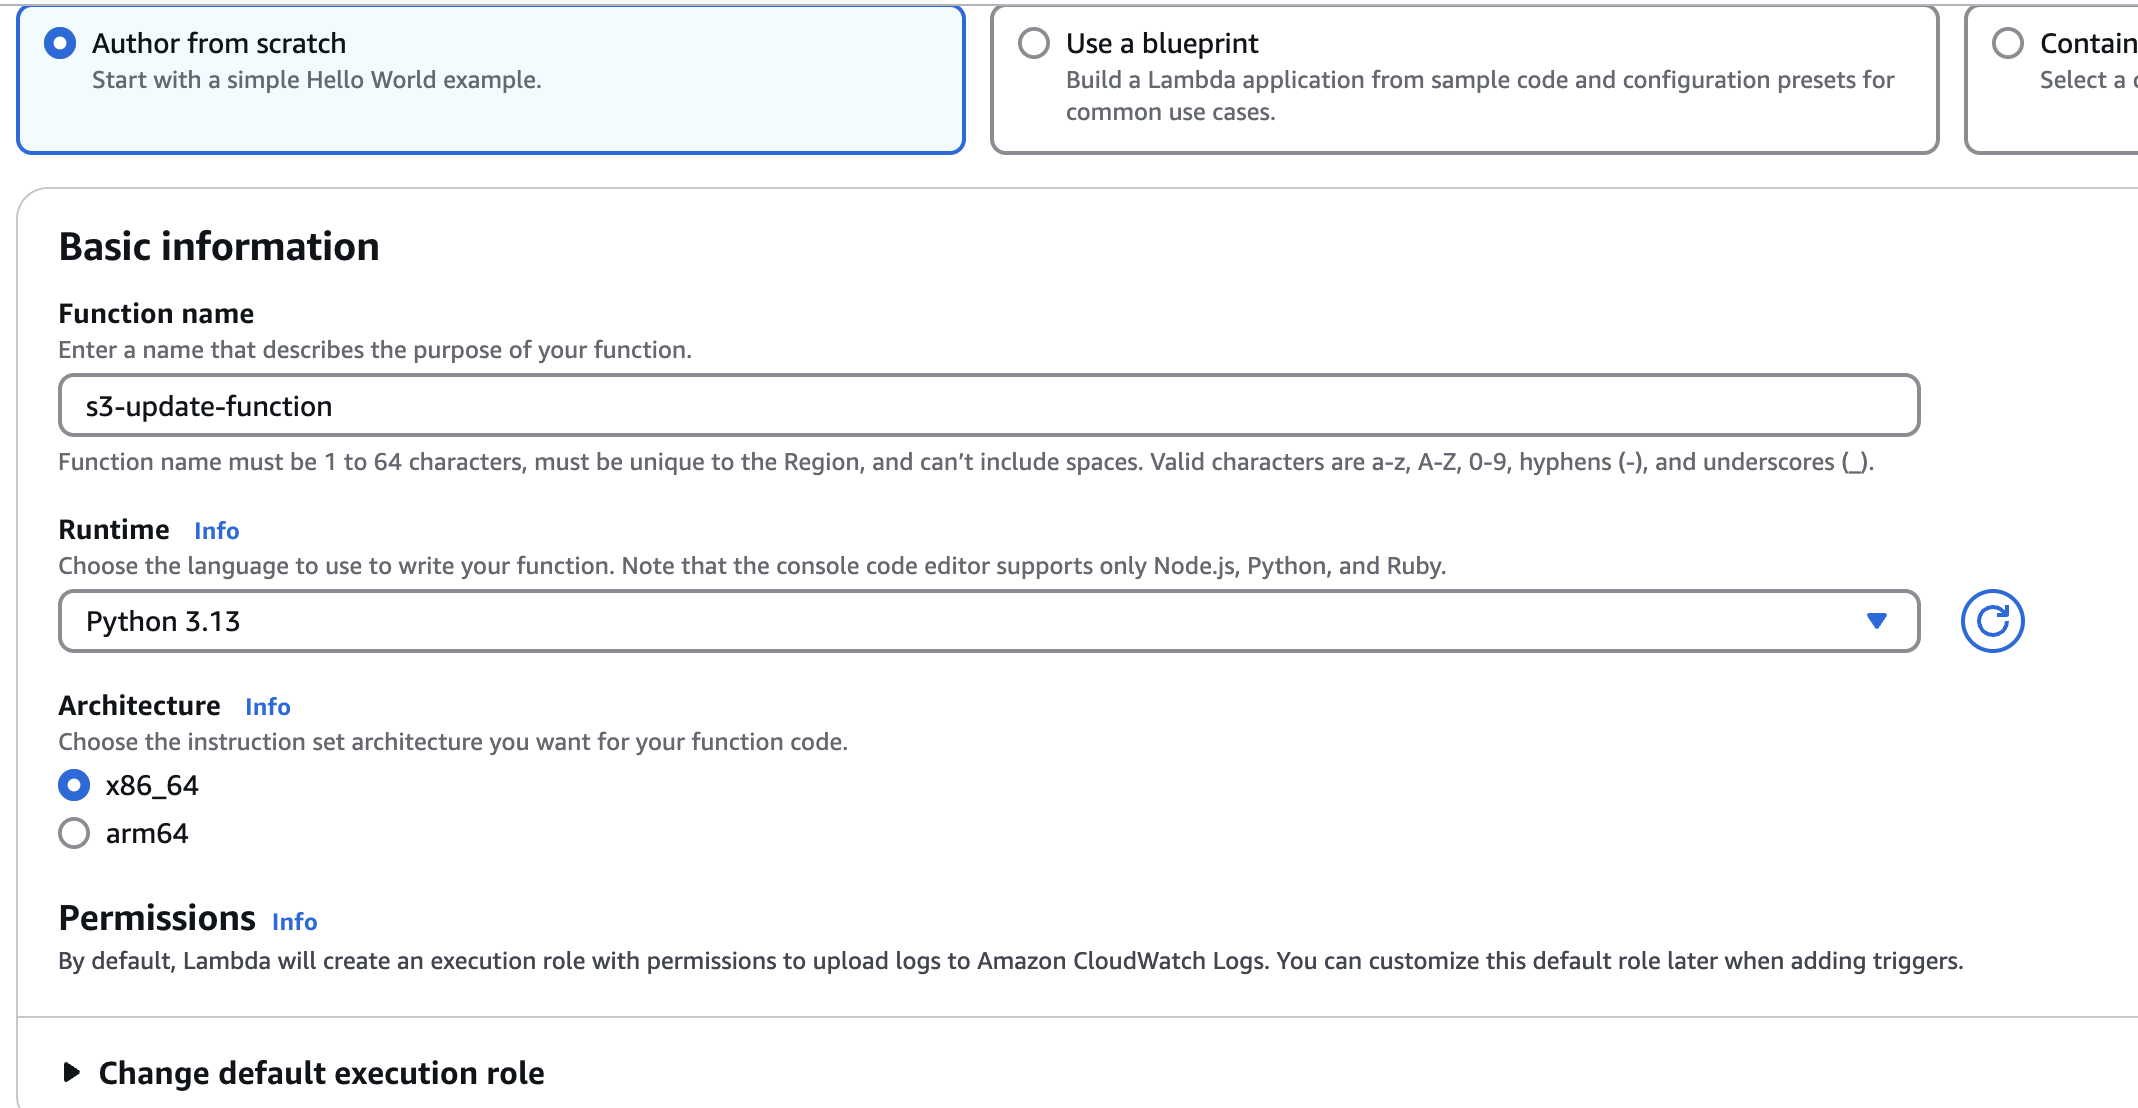Click 'By default, Lambda will create an execution role' text
This screenshot has height=1108, width=2138.
1011,961
